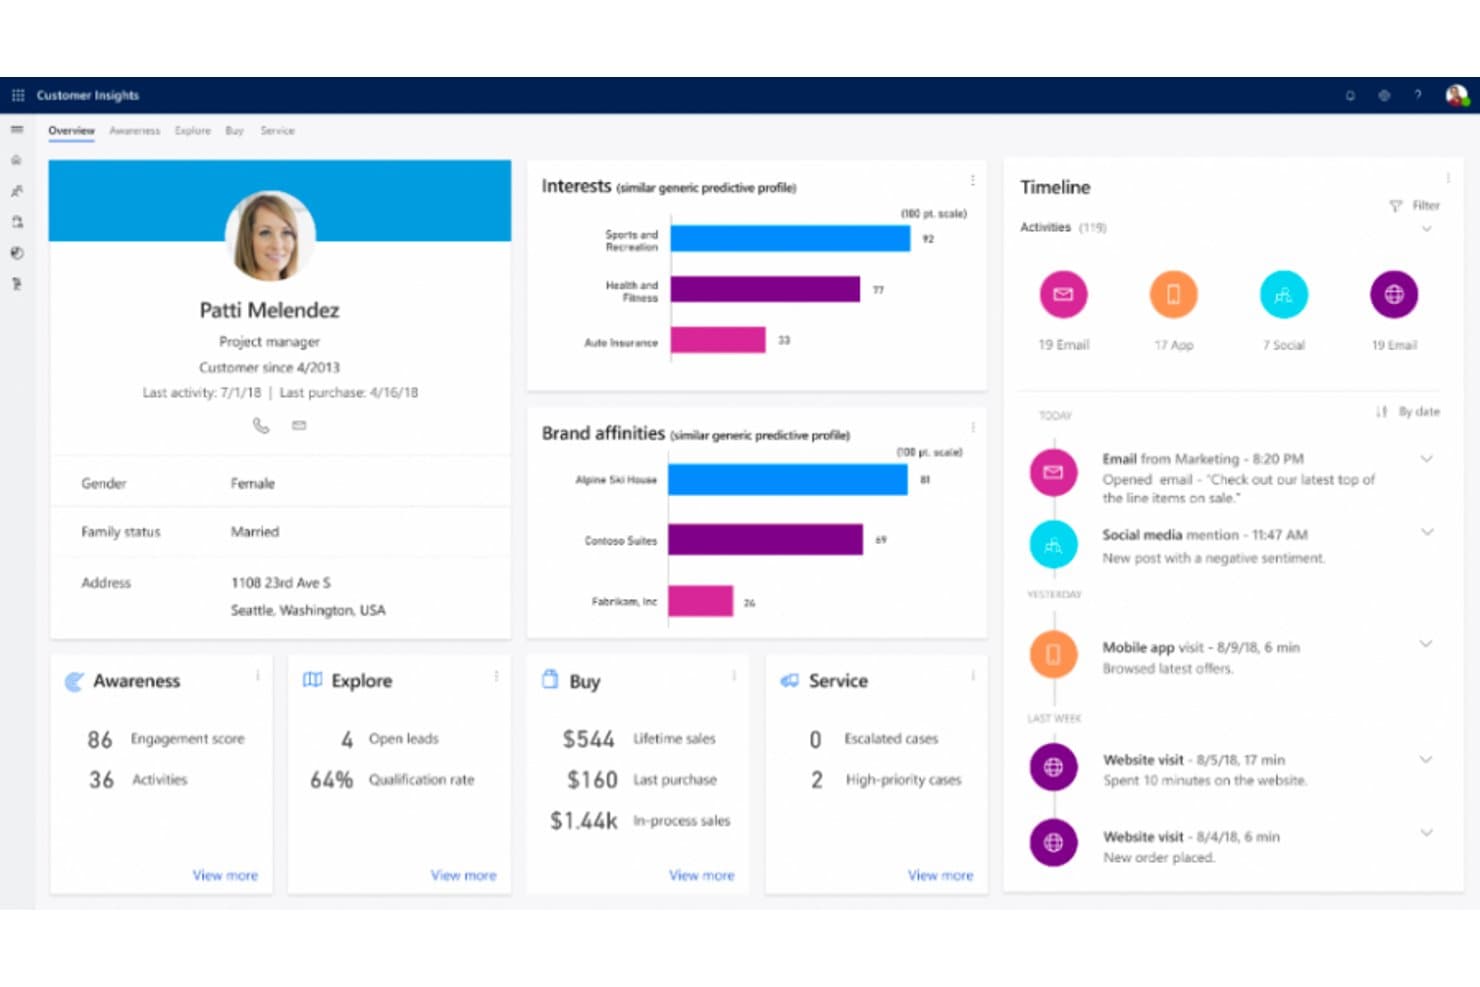Open the notifications bell icon
Viewport: 1480px width, 987px height.
click(x=1350, y=96)
